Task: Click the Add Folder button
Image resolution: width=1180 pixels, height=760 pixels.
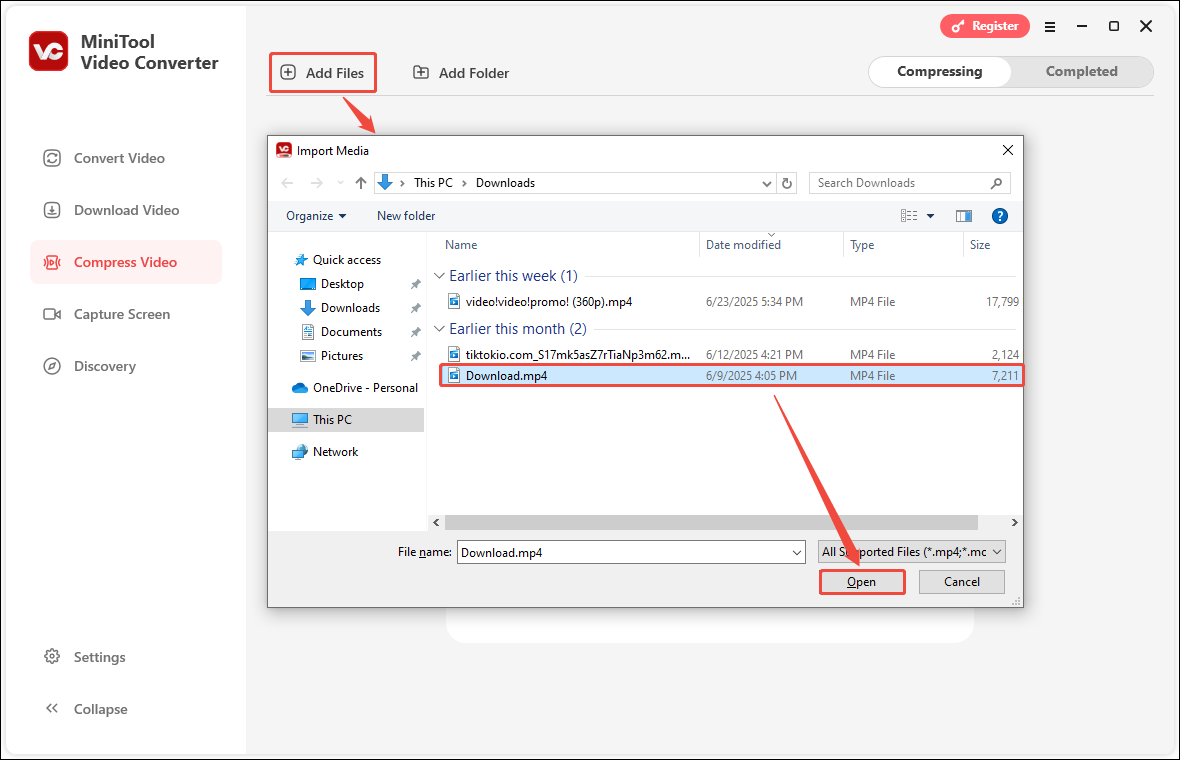Action: [461, 73]
